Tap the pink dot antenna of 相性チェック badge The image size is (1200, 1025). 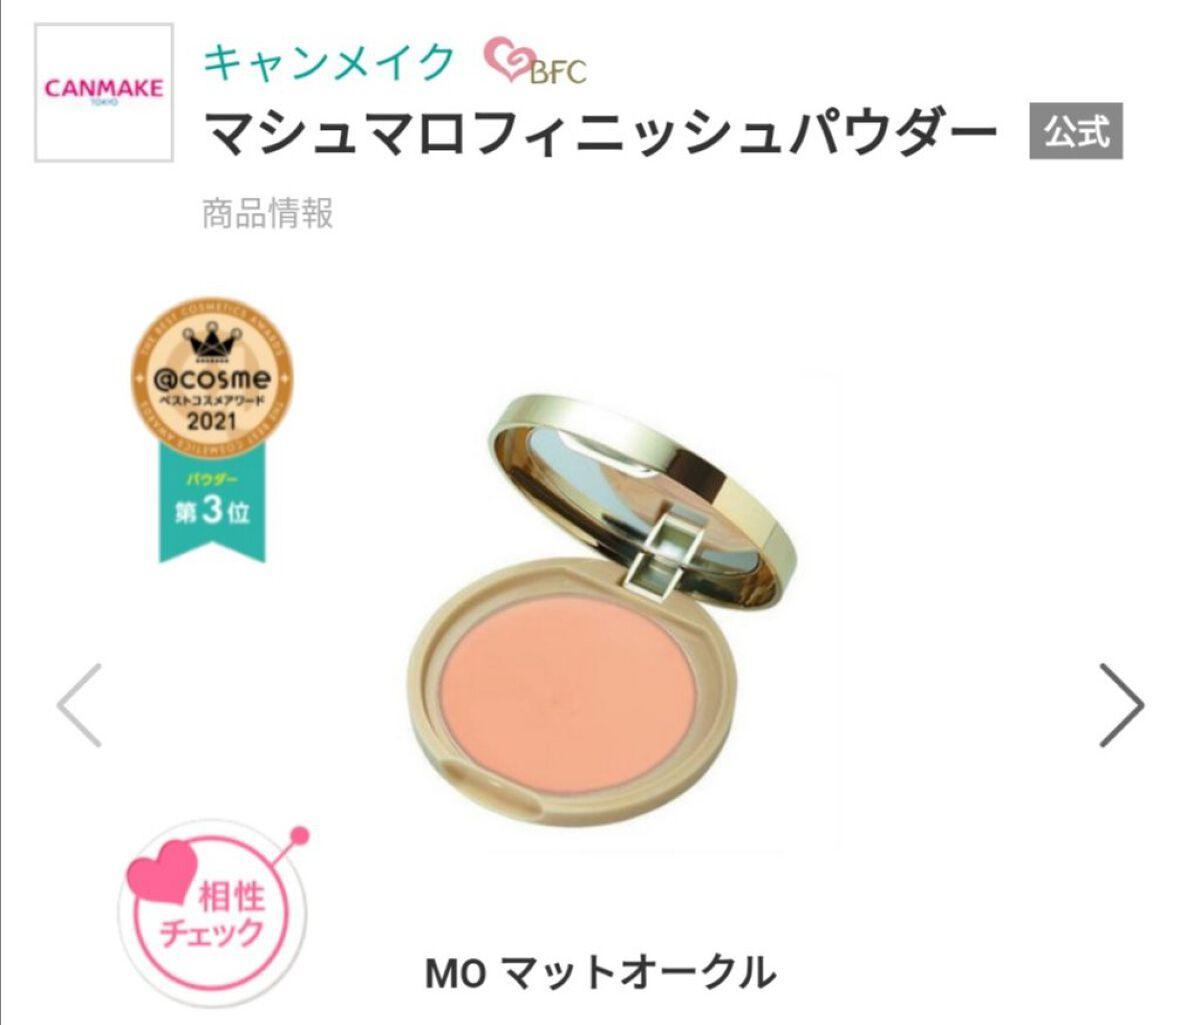pyautogui.click(x=297, y=835)
